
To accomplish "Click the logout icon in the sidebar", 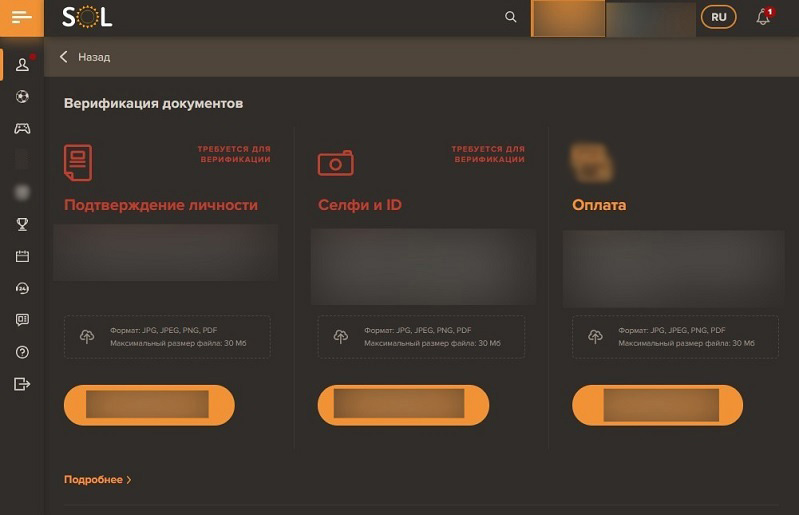I will (22, 384).
